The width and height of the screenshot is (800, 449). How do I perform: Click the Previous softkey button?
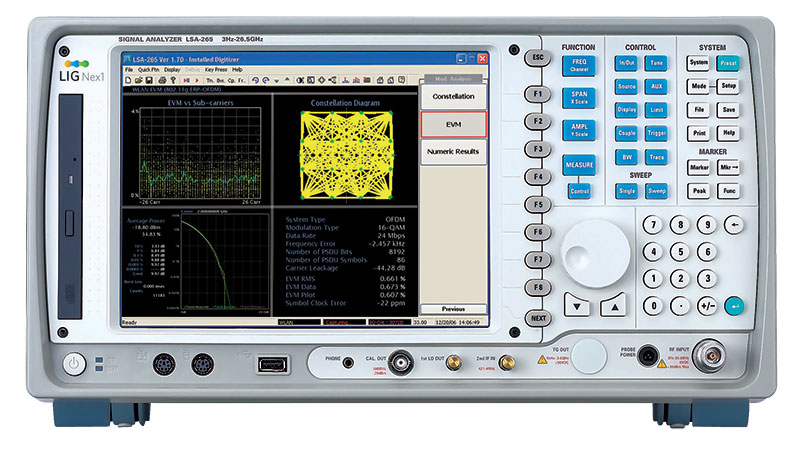[x=453, y=309]
